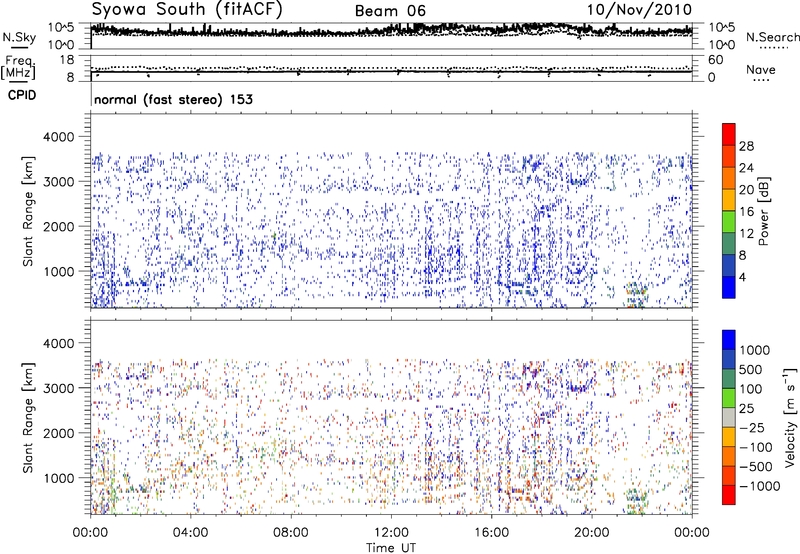Click the red -1000 segment of the velocity bar

coord(729,495)
